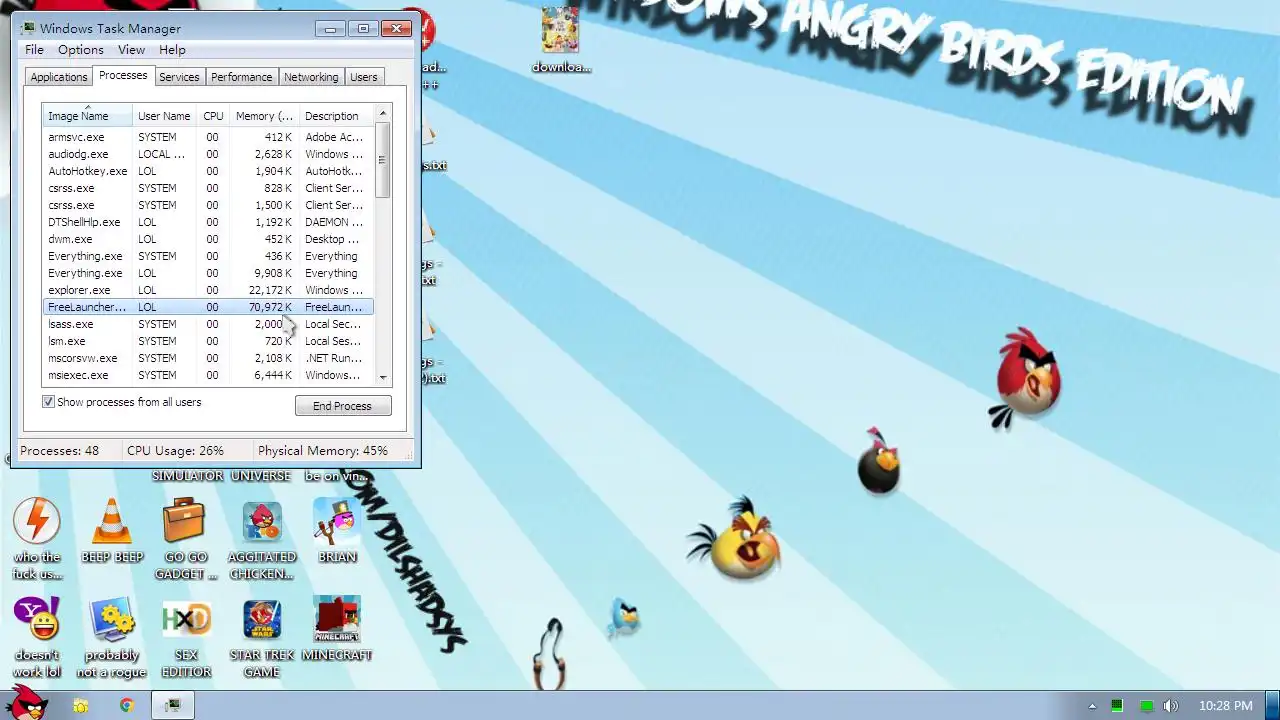Click the Angry Birds Start button

pyautogui.click(x=27, y=702)
